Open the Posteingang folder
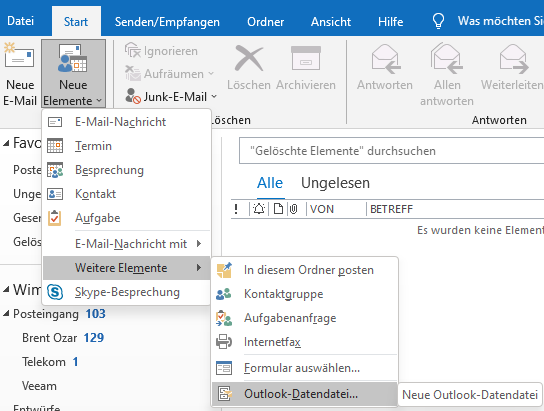 [x=45, y=314]
